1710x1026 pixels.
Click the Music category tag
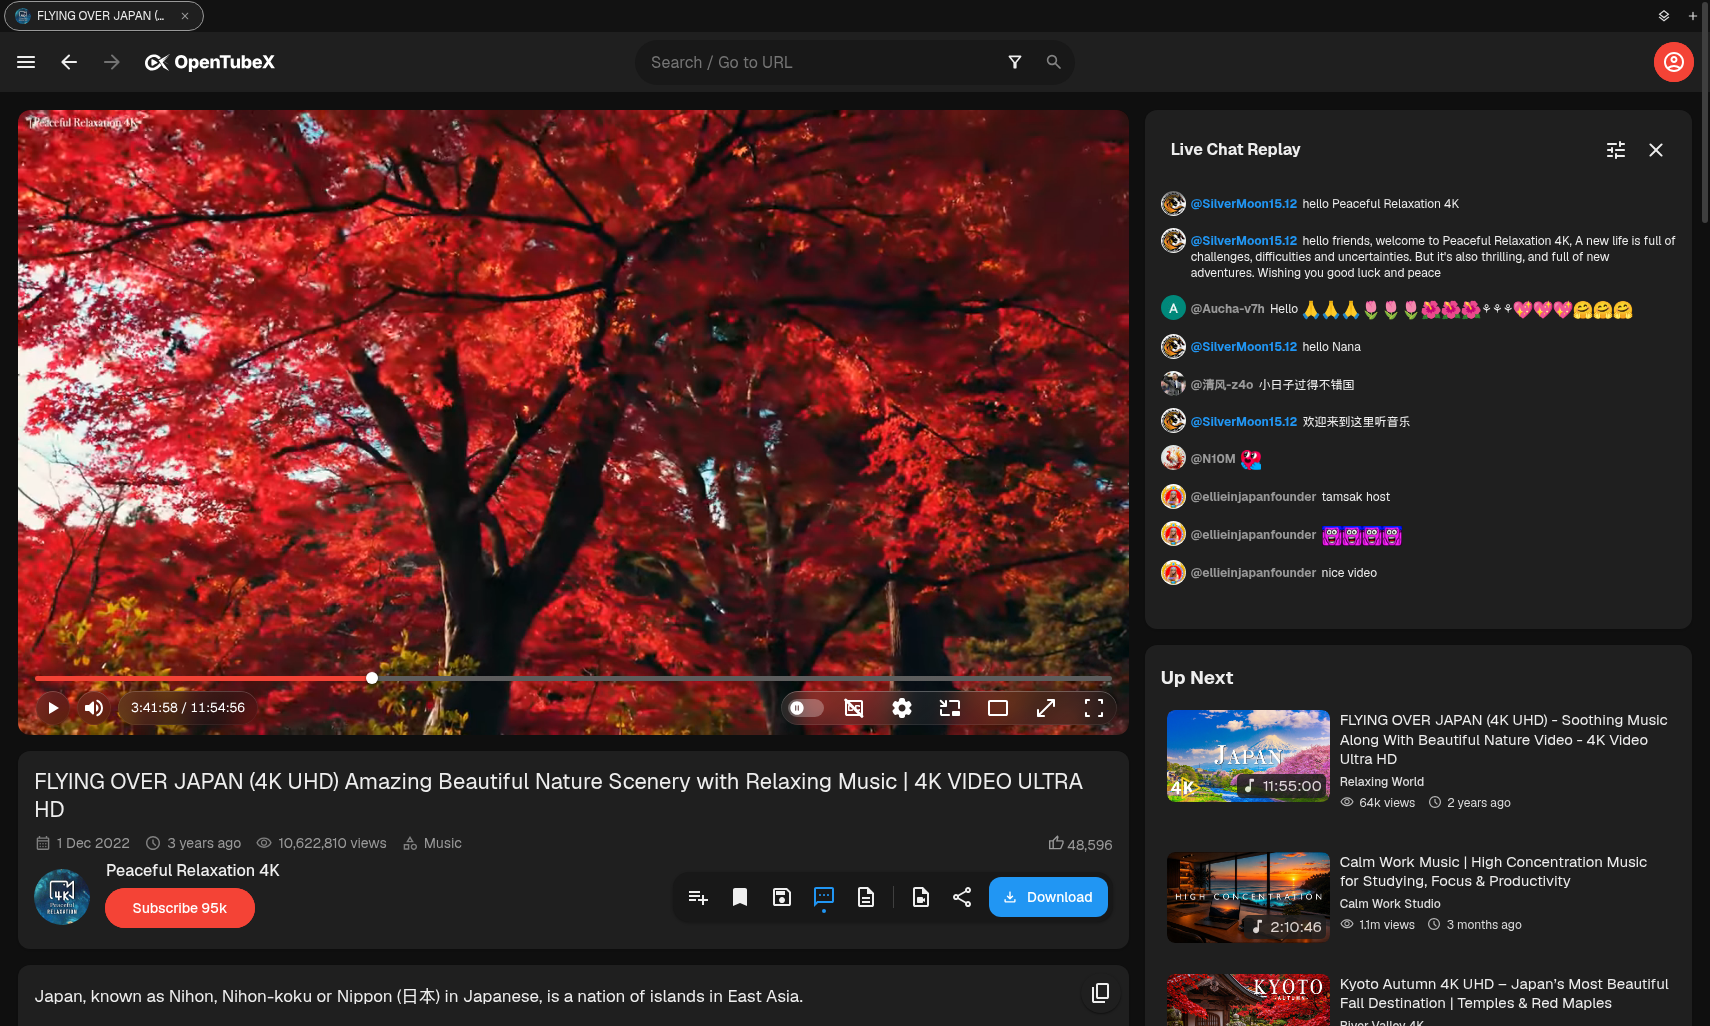[x=432, y=843]
